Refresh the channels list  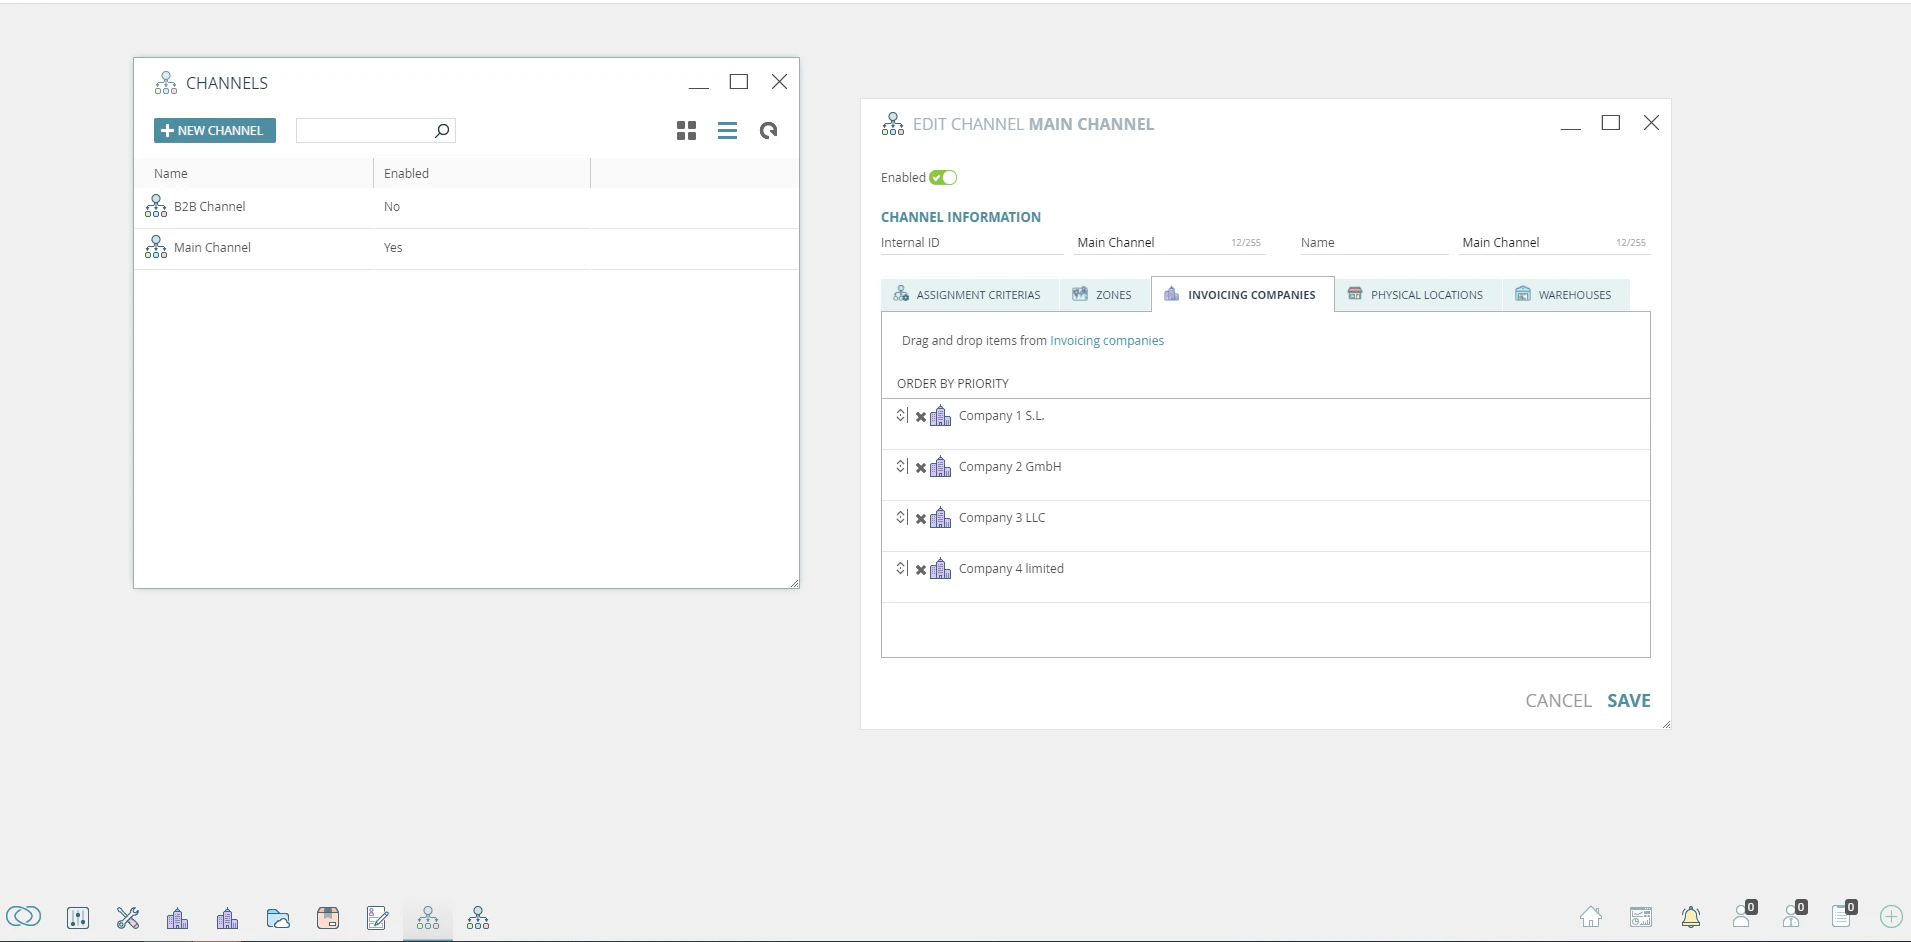click(x=768, y=130)
